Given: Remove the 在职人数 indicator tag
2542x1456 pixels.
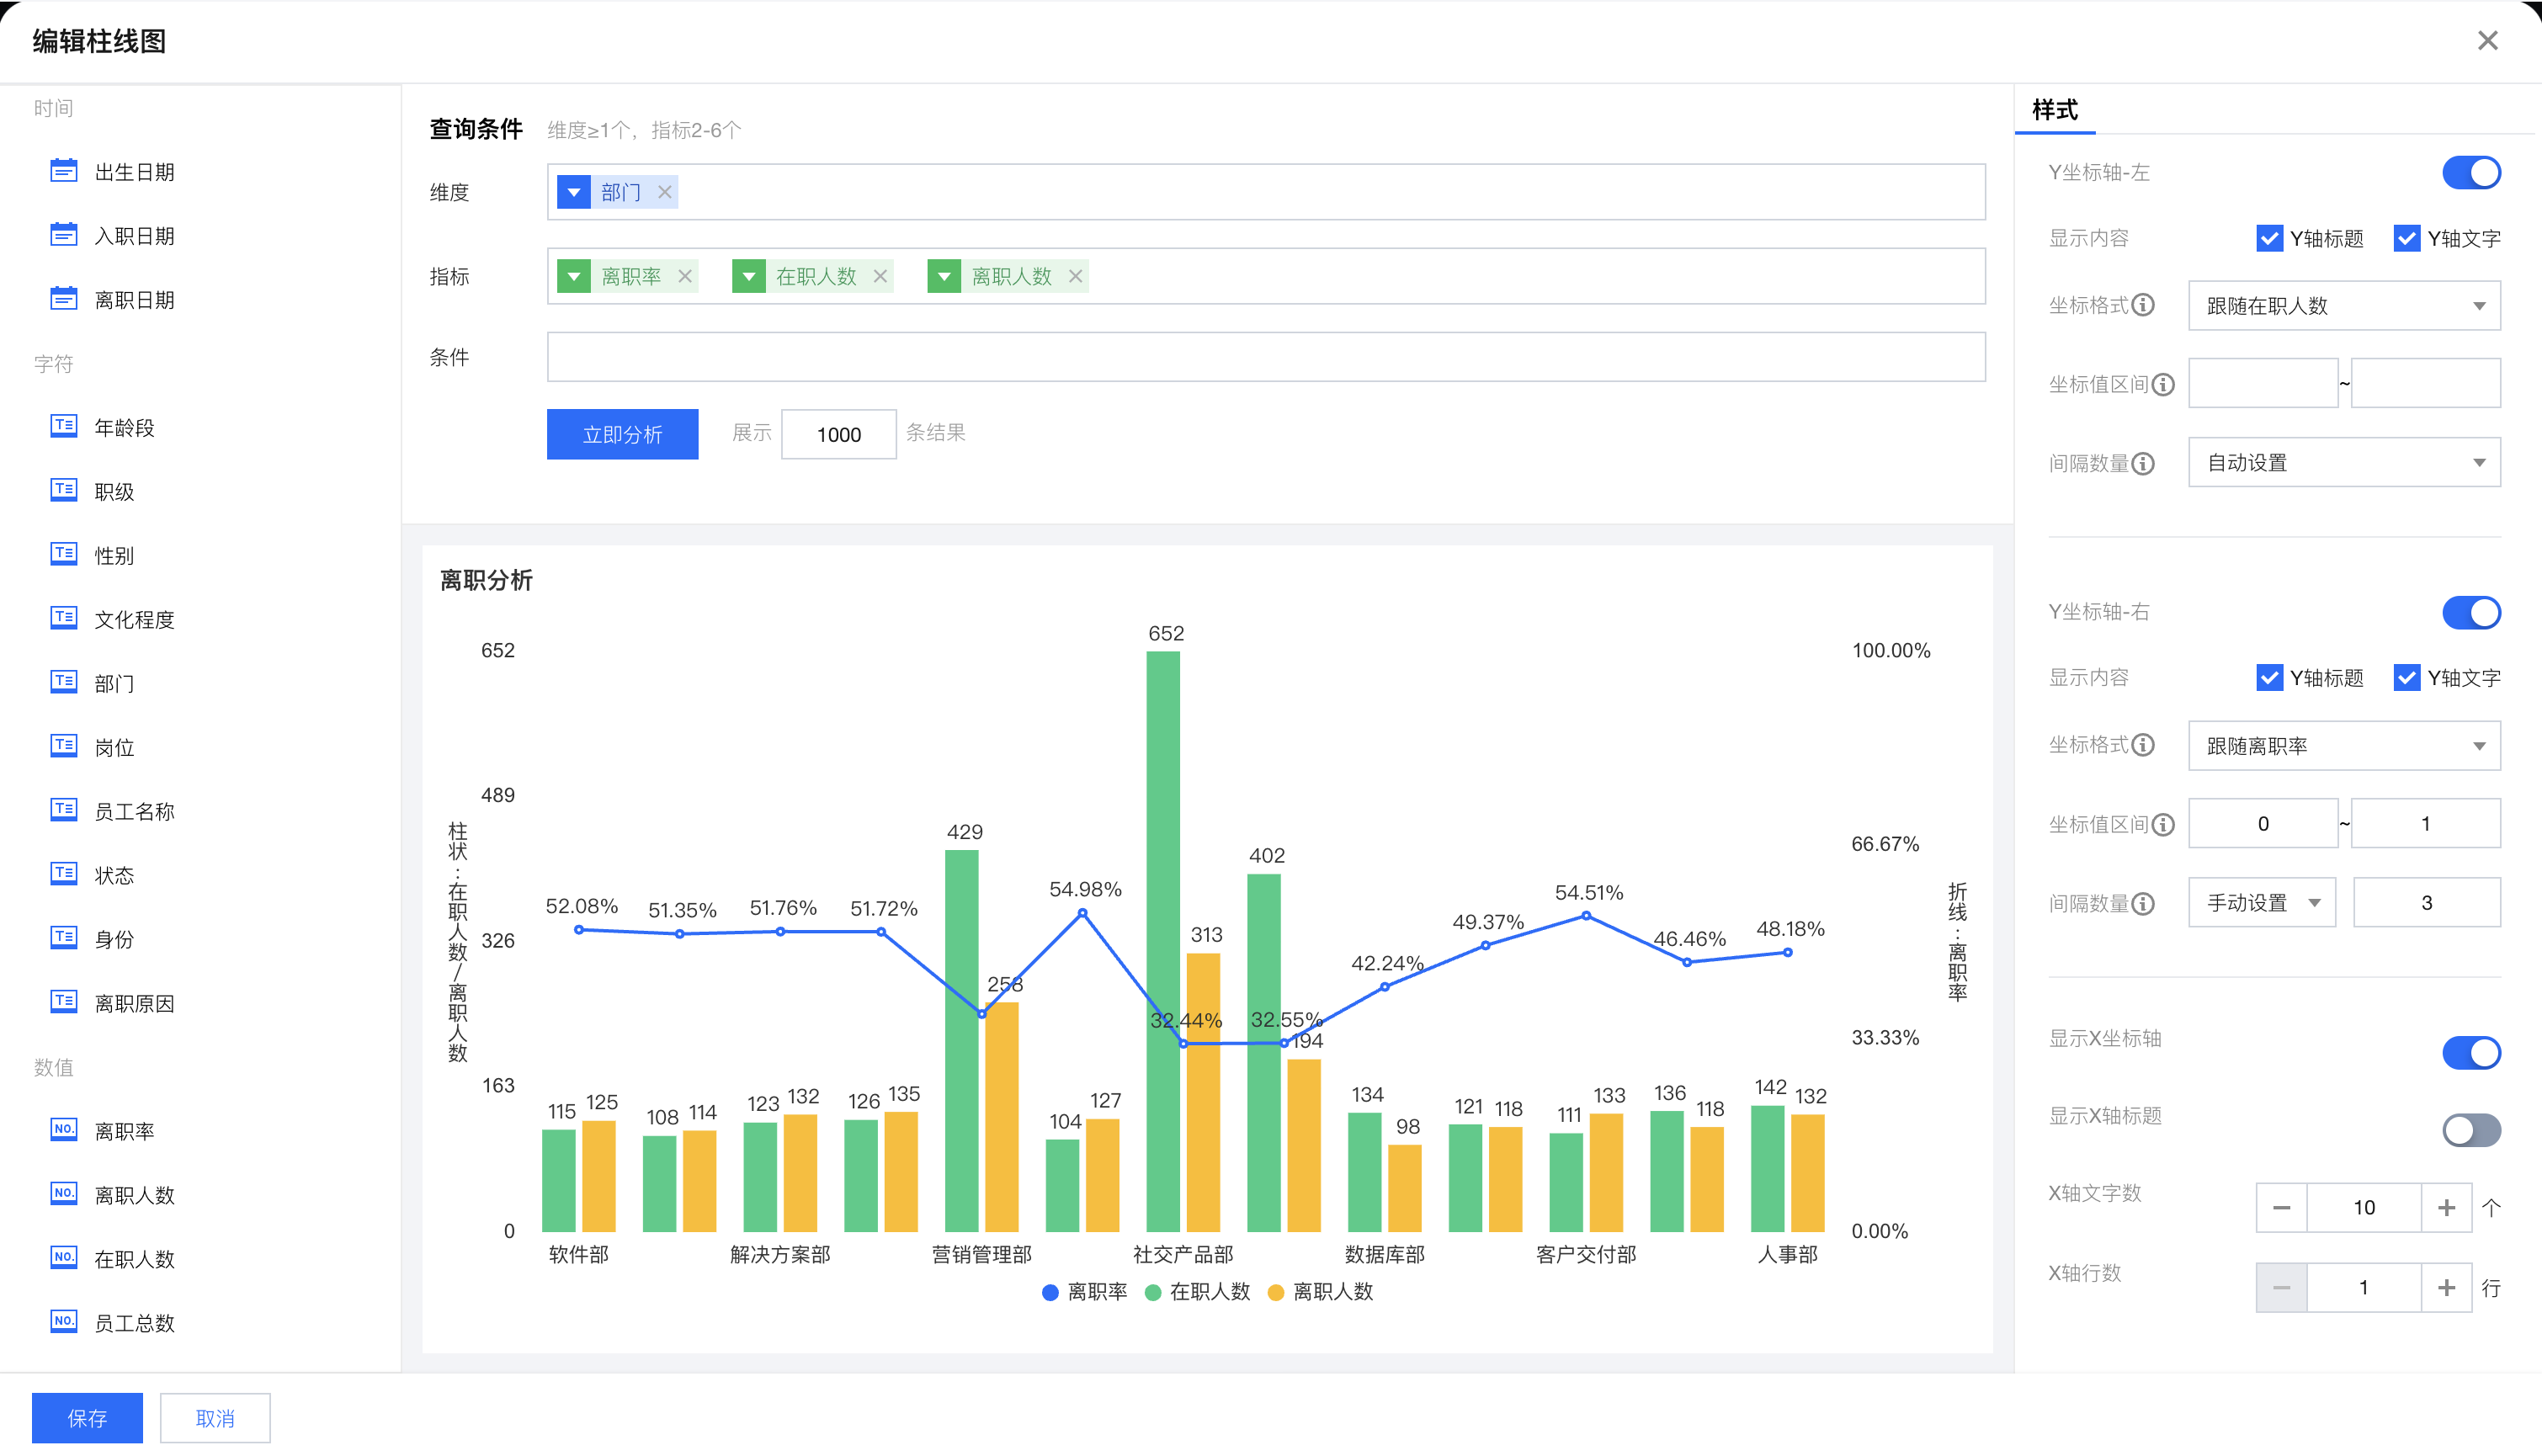Looking at the screenshot, I should [x=880, y=276].
